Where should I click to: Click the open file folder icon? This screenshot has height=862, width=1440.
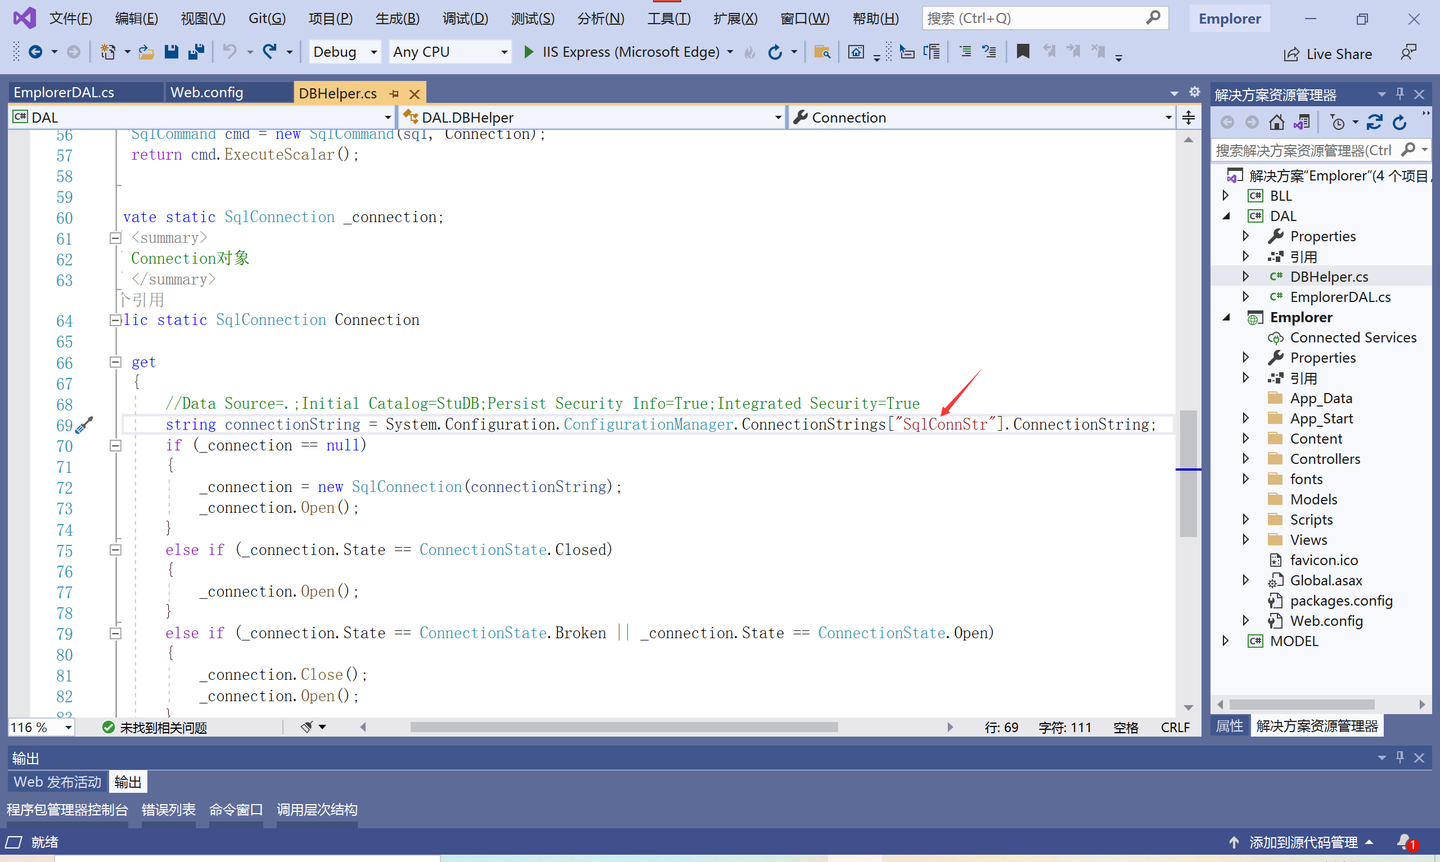(x=146, y=52)
